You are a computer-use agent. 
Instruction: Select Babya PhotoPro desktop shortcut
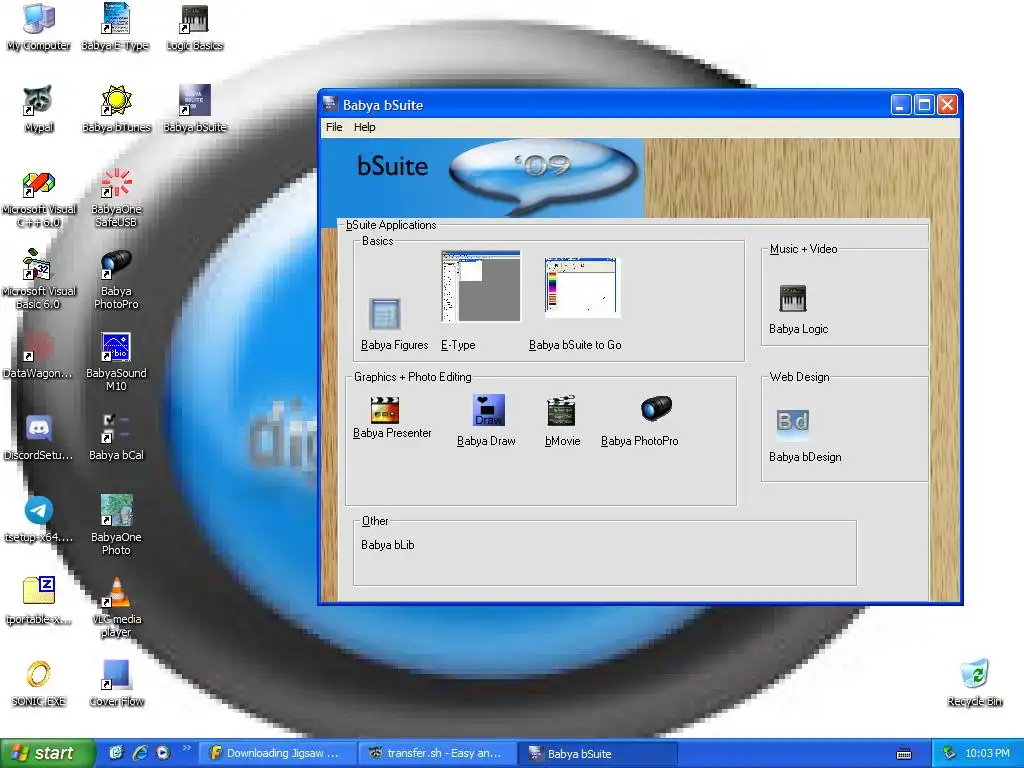point(116,280)
